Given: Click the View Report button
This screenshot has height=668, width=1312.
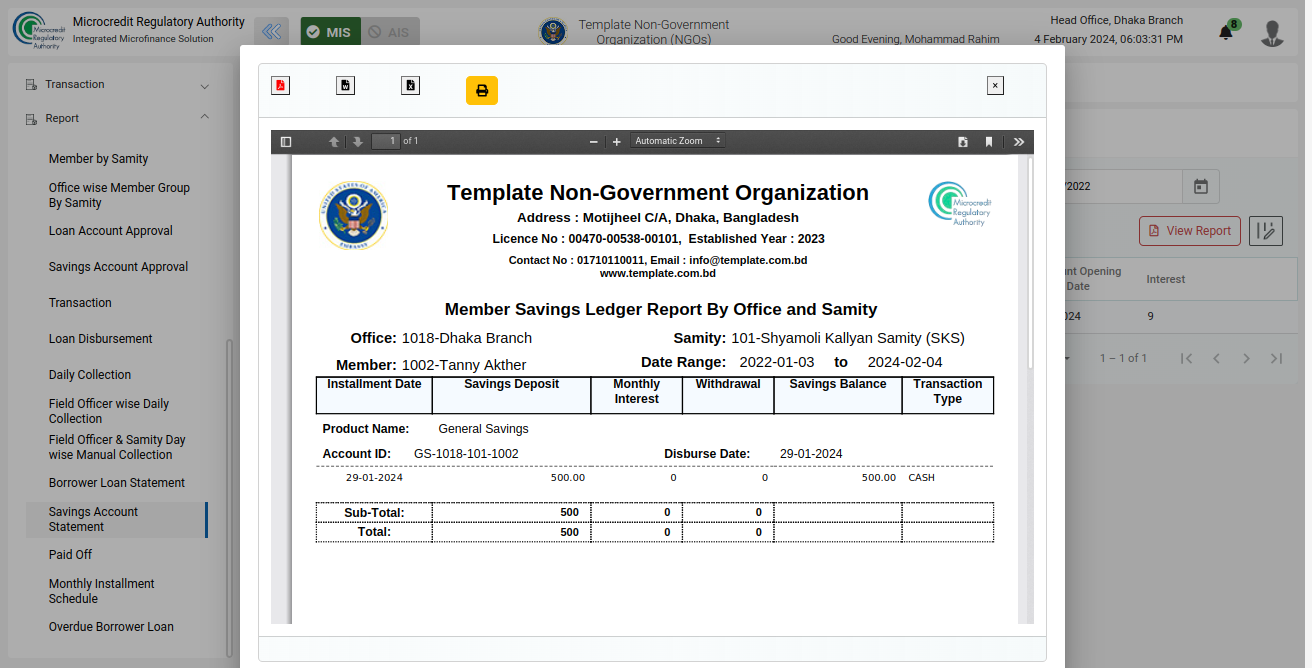Looking at the screenshot, I should 1190,231.
